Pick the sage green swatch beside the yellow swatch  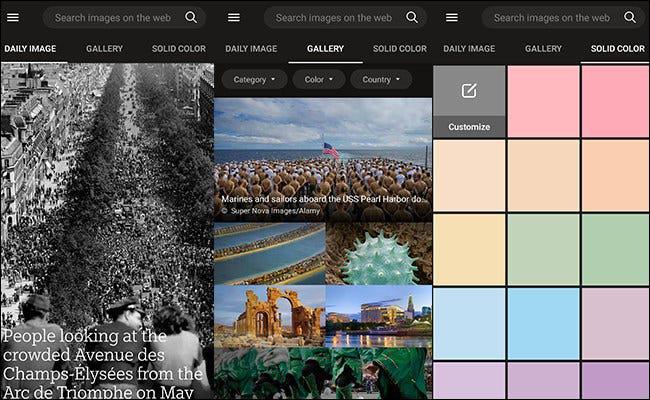pos(543,250)
